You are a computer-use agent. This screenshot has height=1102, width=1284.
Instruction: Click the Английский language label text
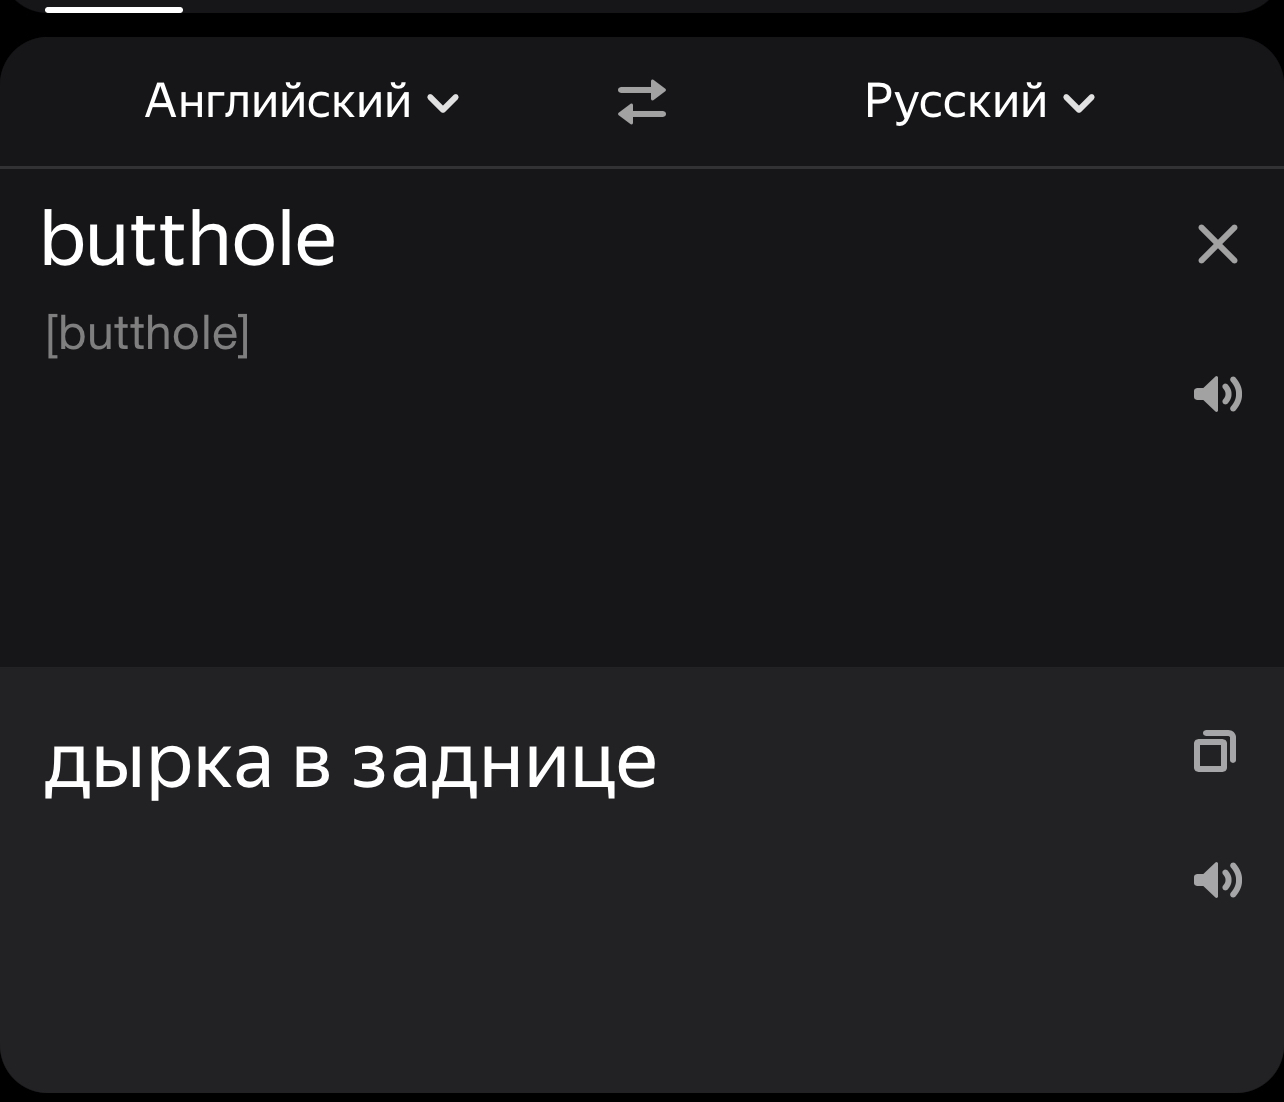point(278,102)
